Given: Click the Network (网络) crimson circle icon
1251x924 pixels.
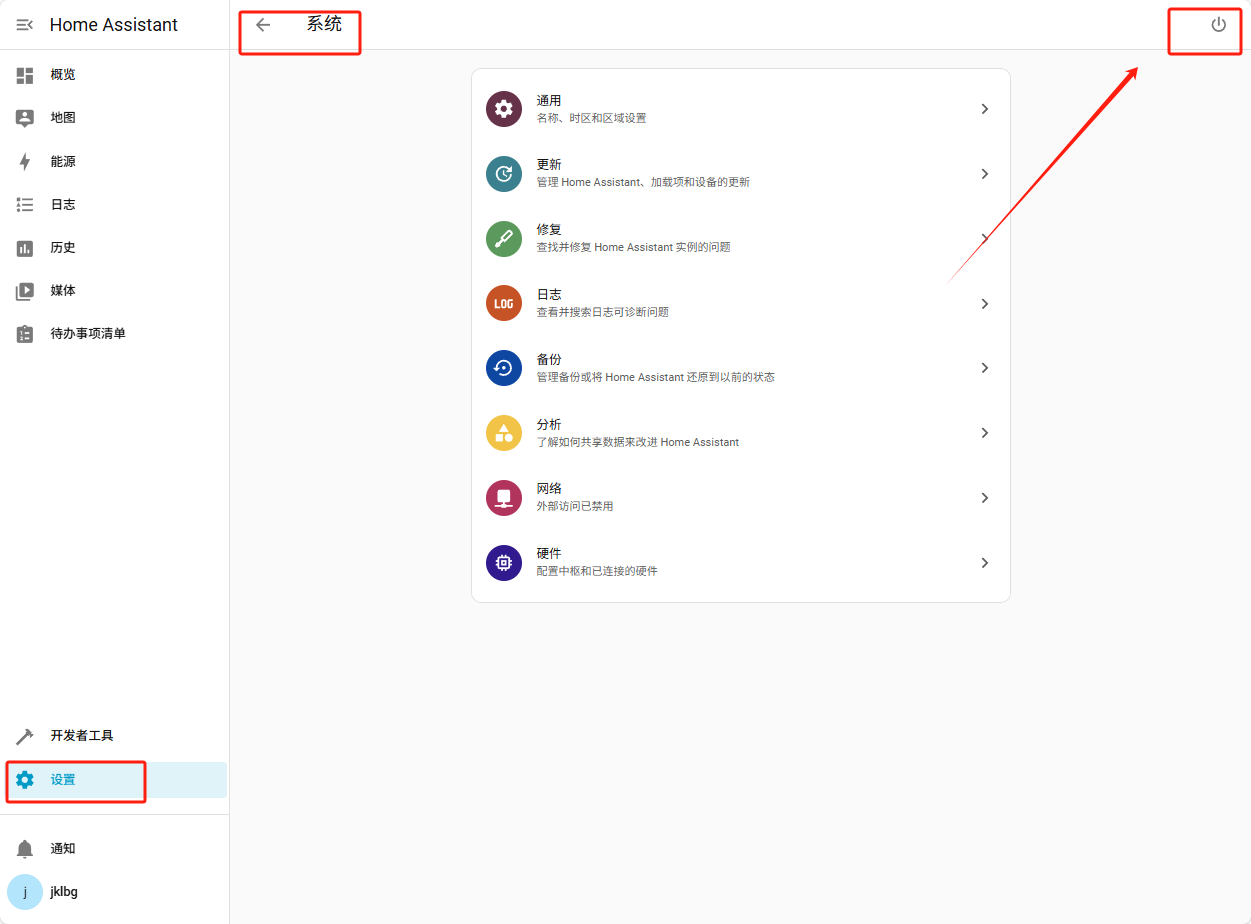Looking at the screenshot, I should tap(504, 498).
